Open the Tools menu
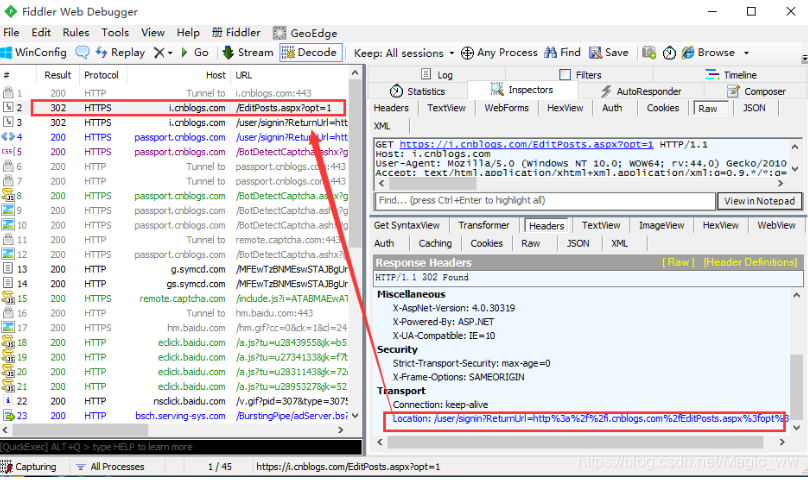Screen dimensions: 808x480 (115, 32)
